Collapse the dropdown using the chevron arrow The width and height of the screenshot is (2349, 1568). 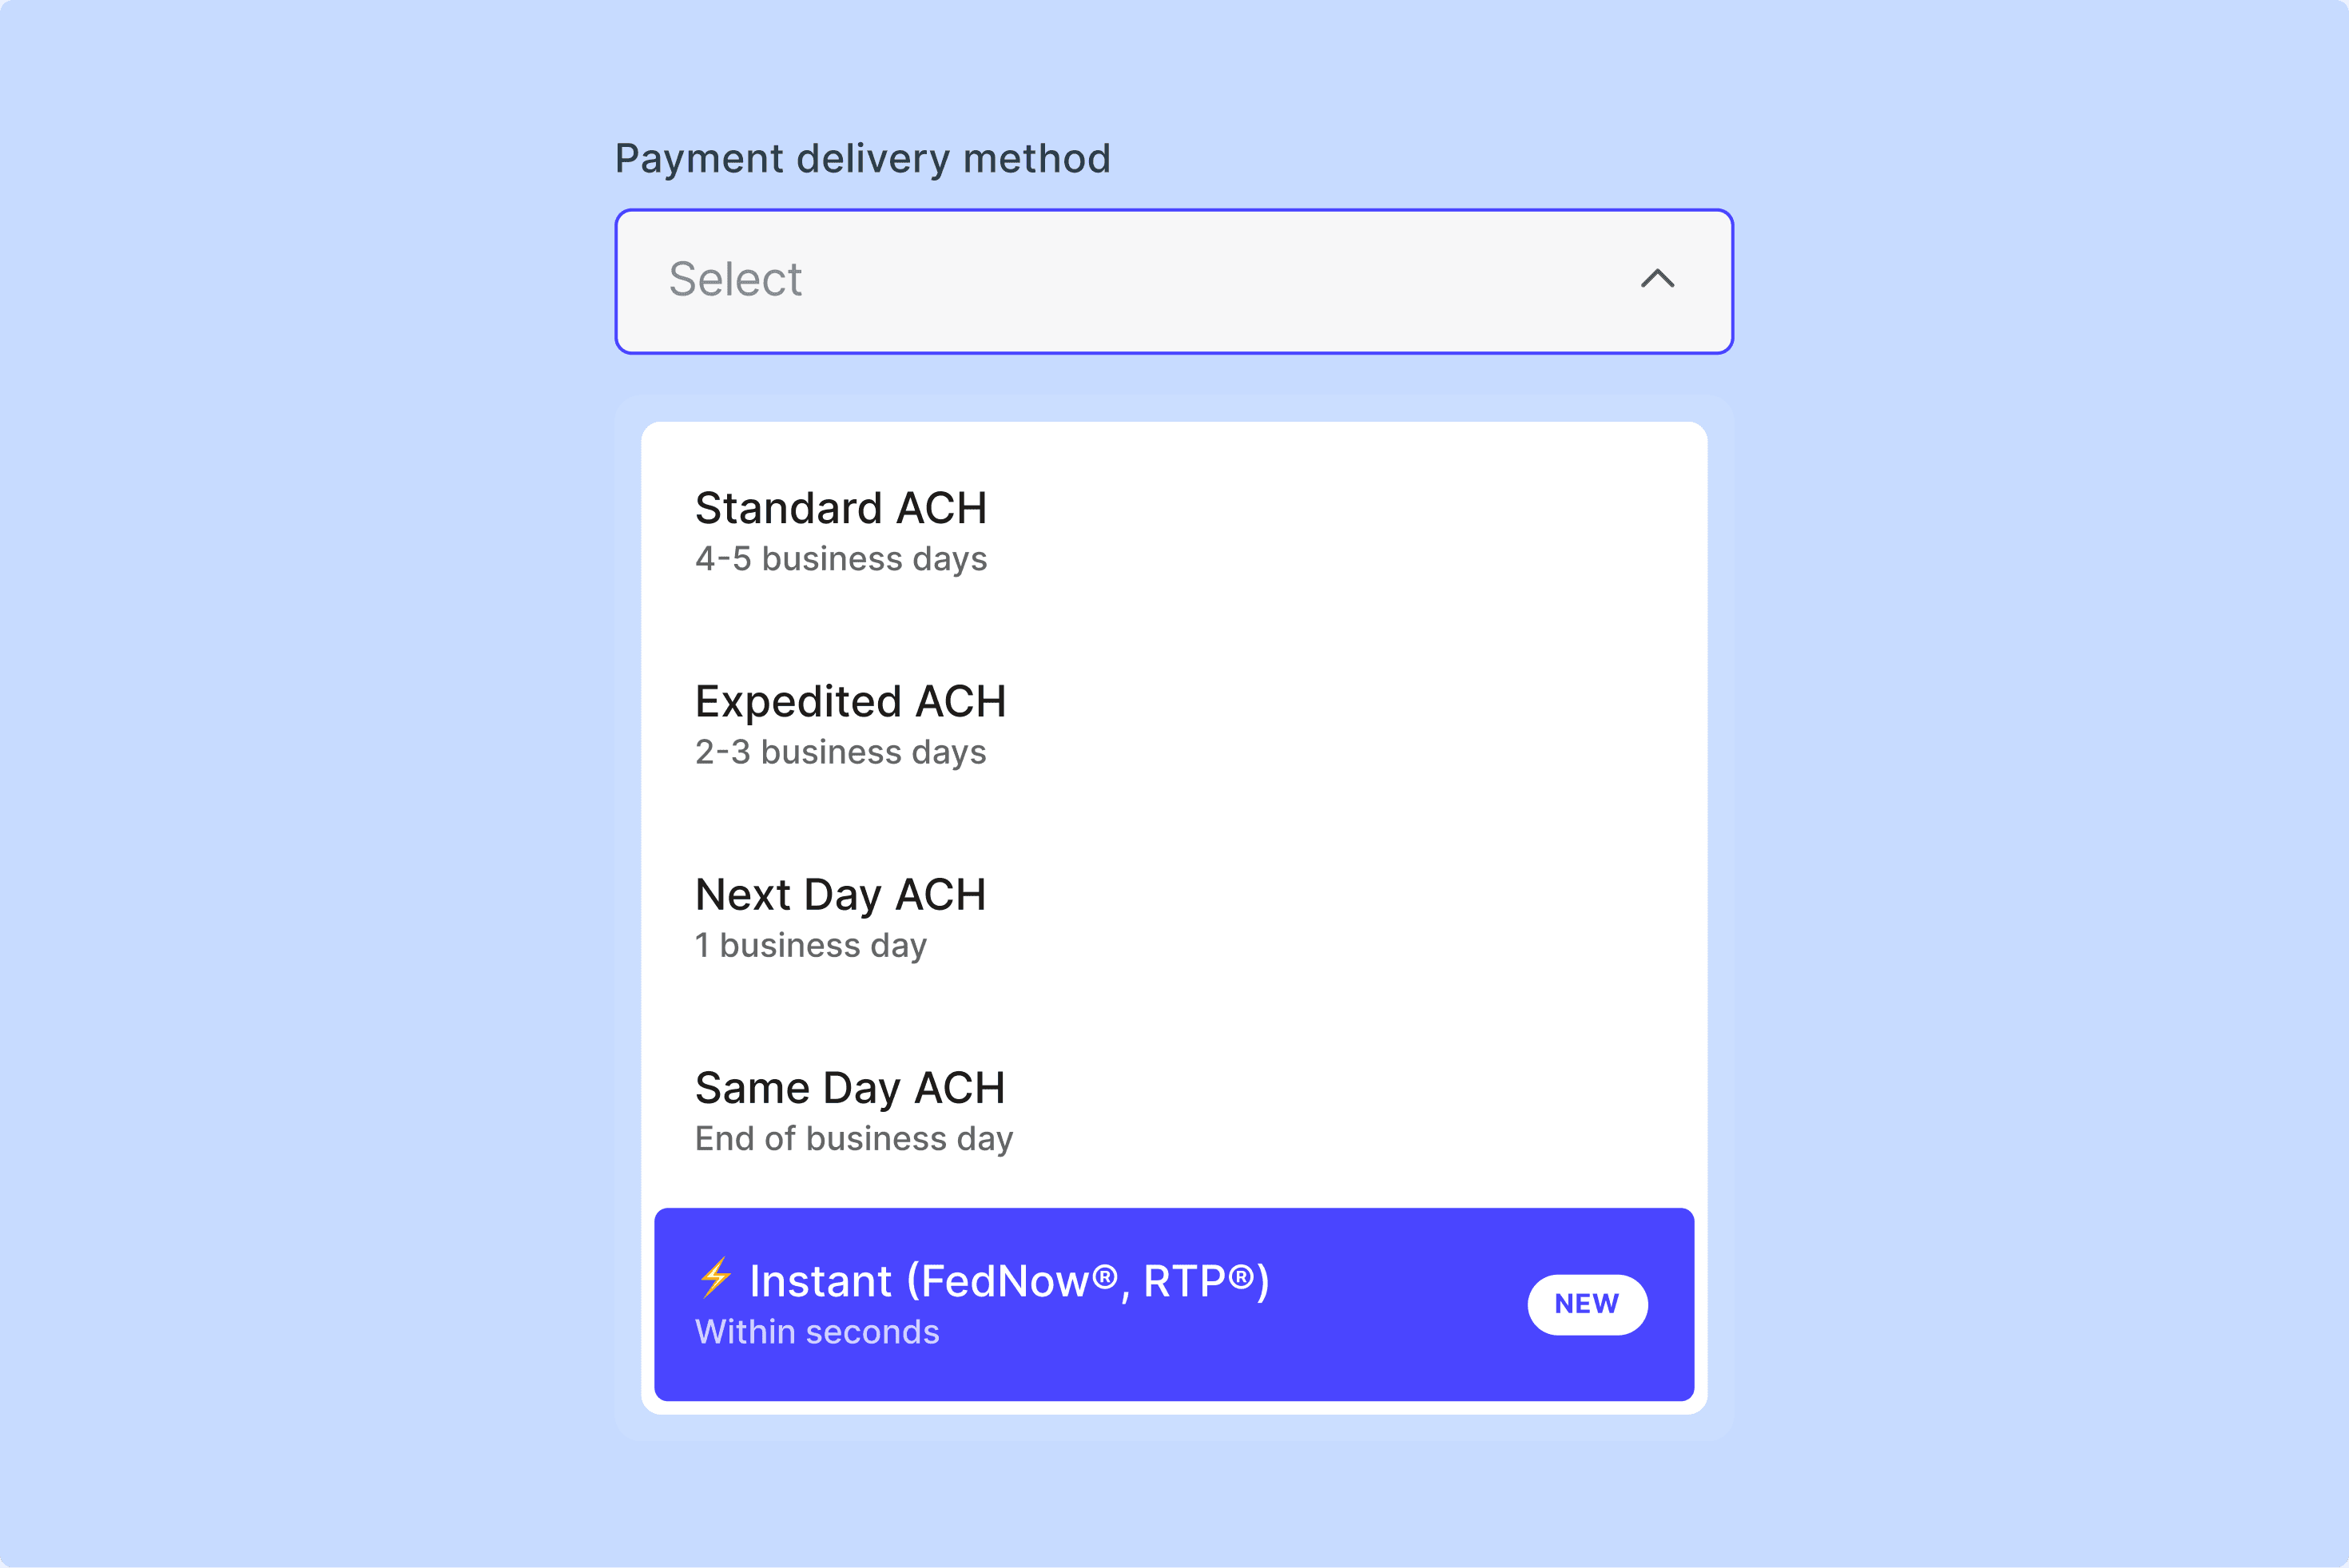1657,279
